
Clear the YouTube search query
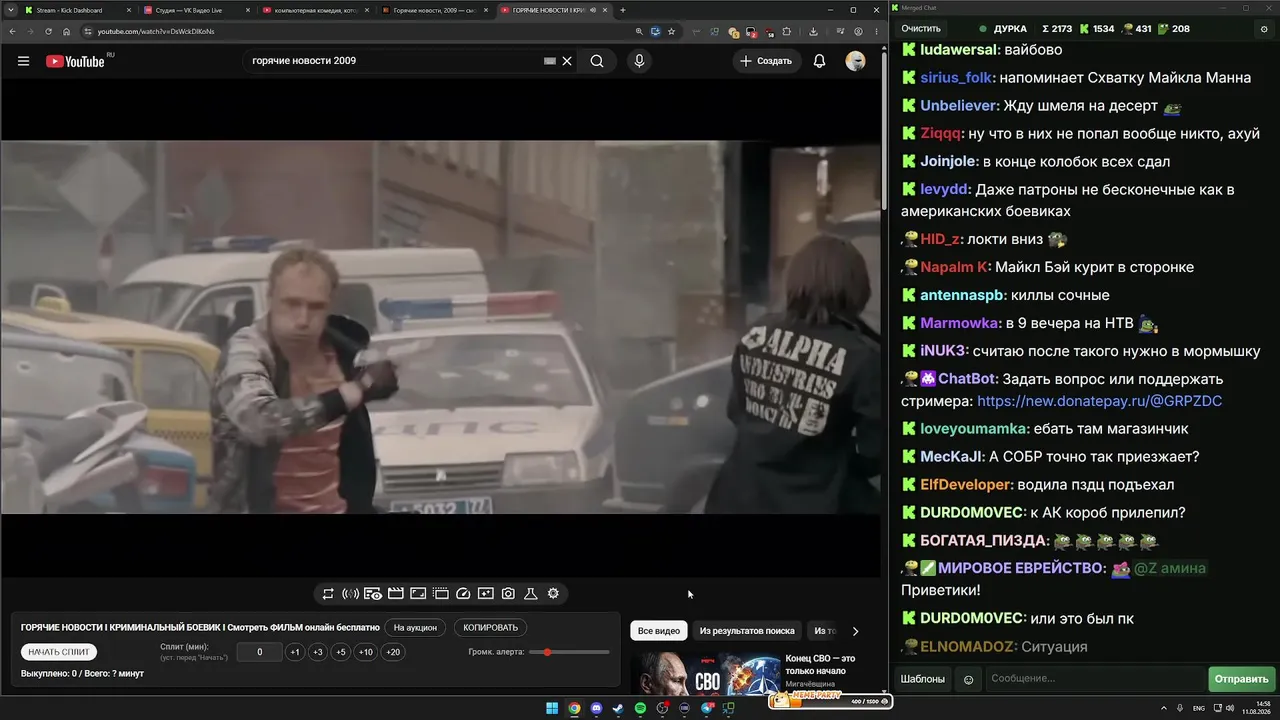point(567,61)
